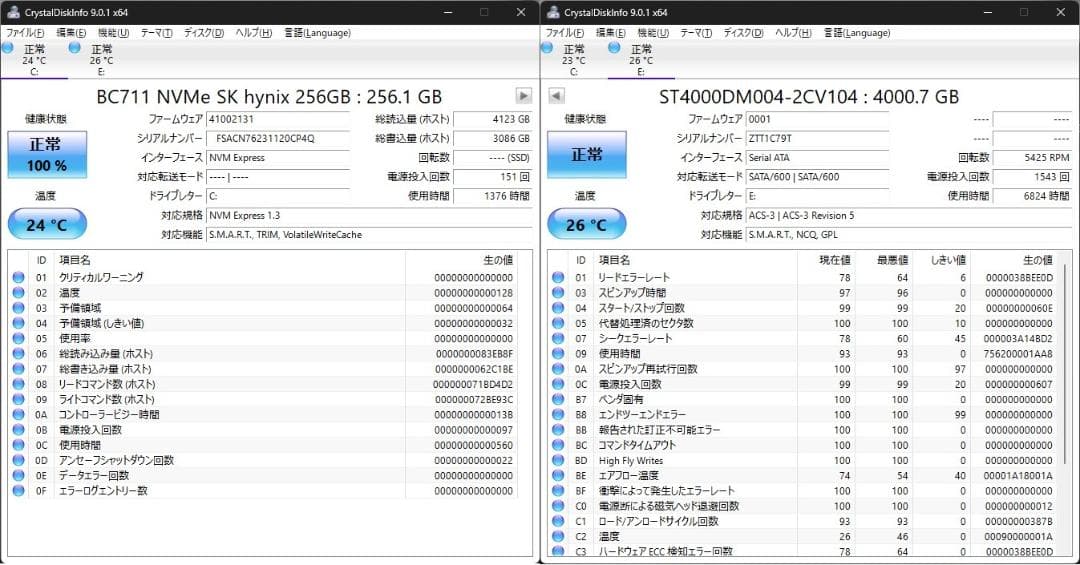Select 報告された訂正不可能エラー row
The image size is (1080, 565).
tap(804, 430)
